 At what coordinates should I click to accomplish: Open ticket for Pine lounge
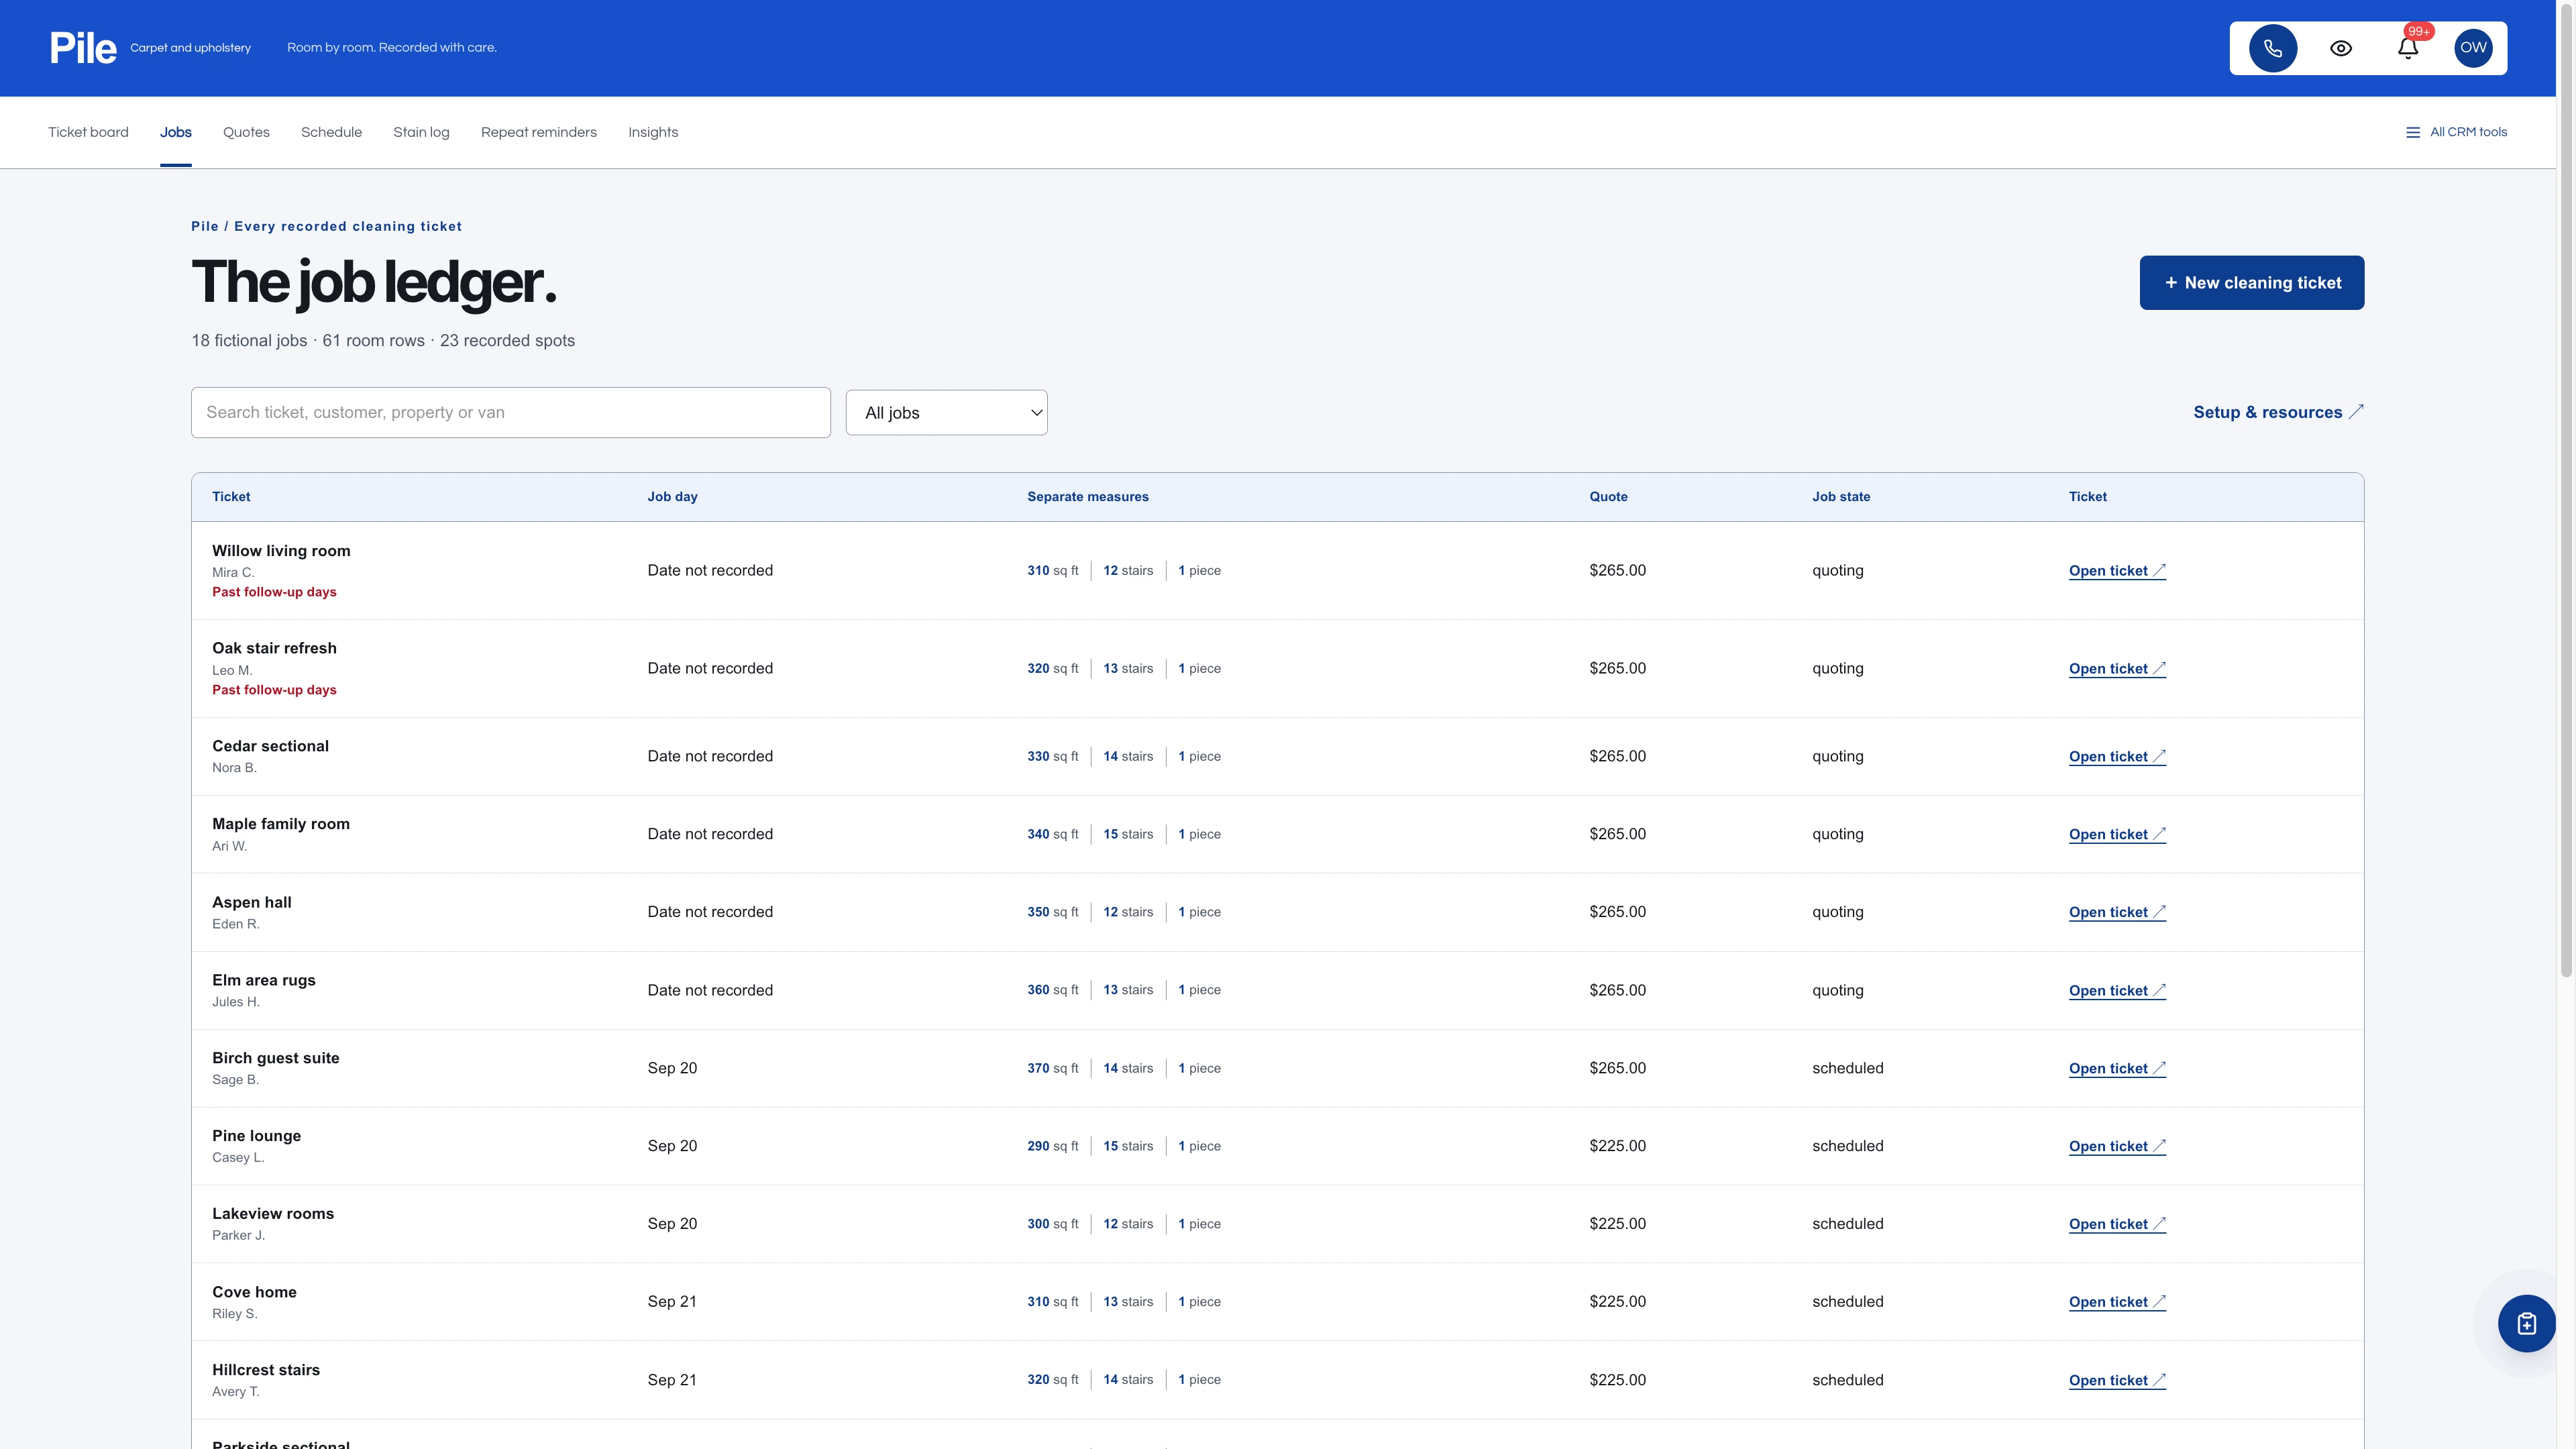(x=2117, y=1146)
